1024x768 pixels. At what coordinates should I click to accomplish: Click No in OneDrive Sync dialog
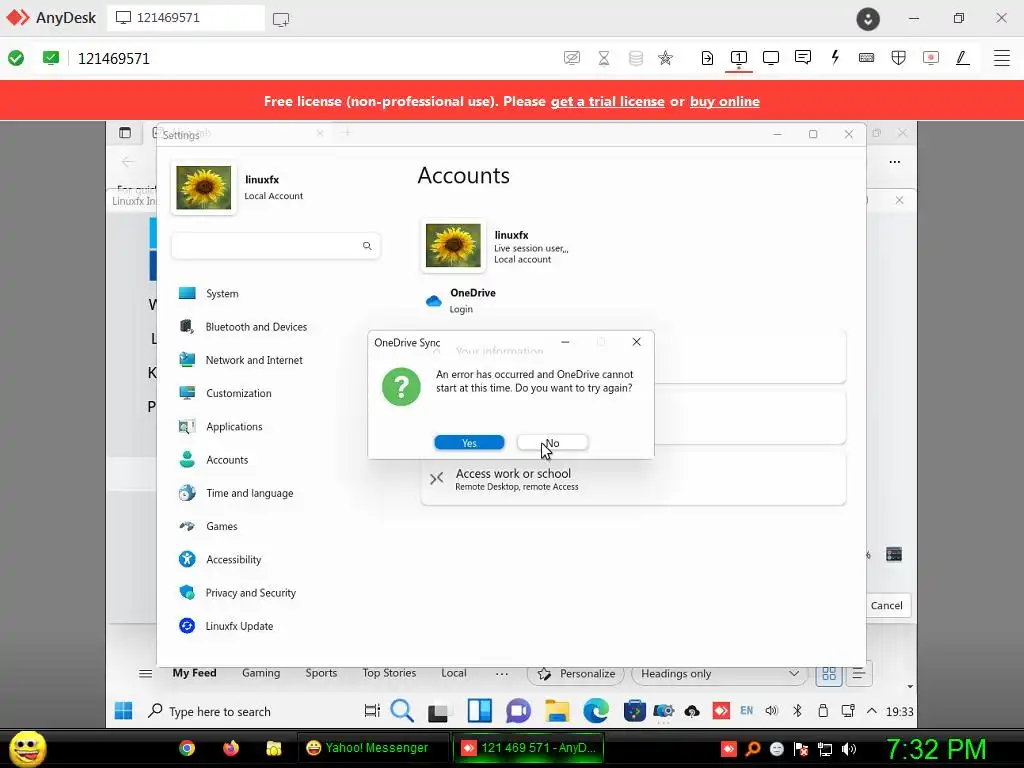(x=552, y=443)
